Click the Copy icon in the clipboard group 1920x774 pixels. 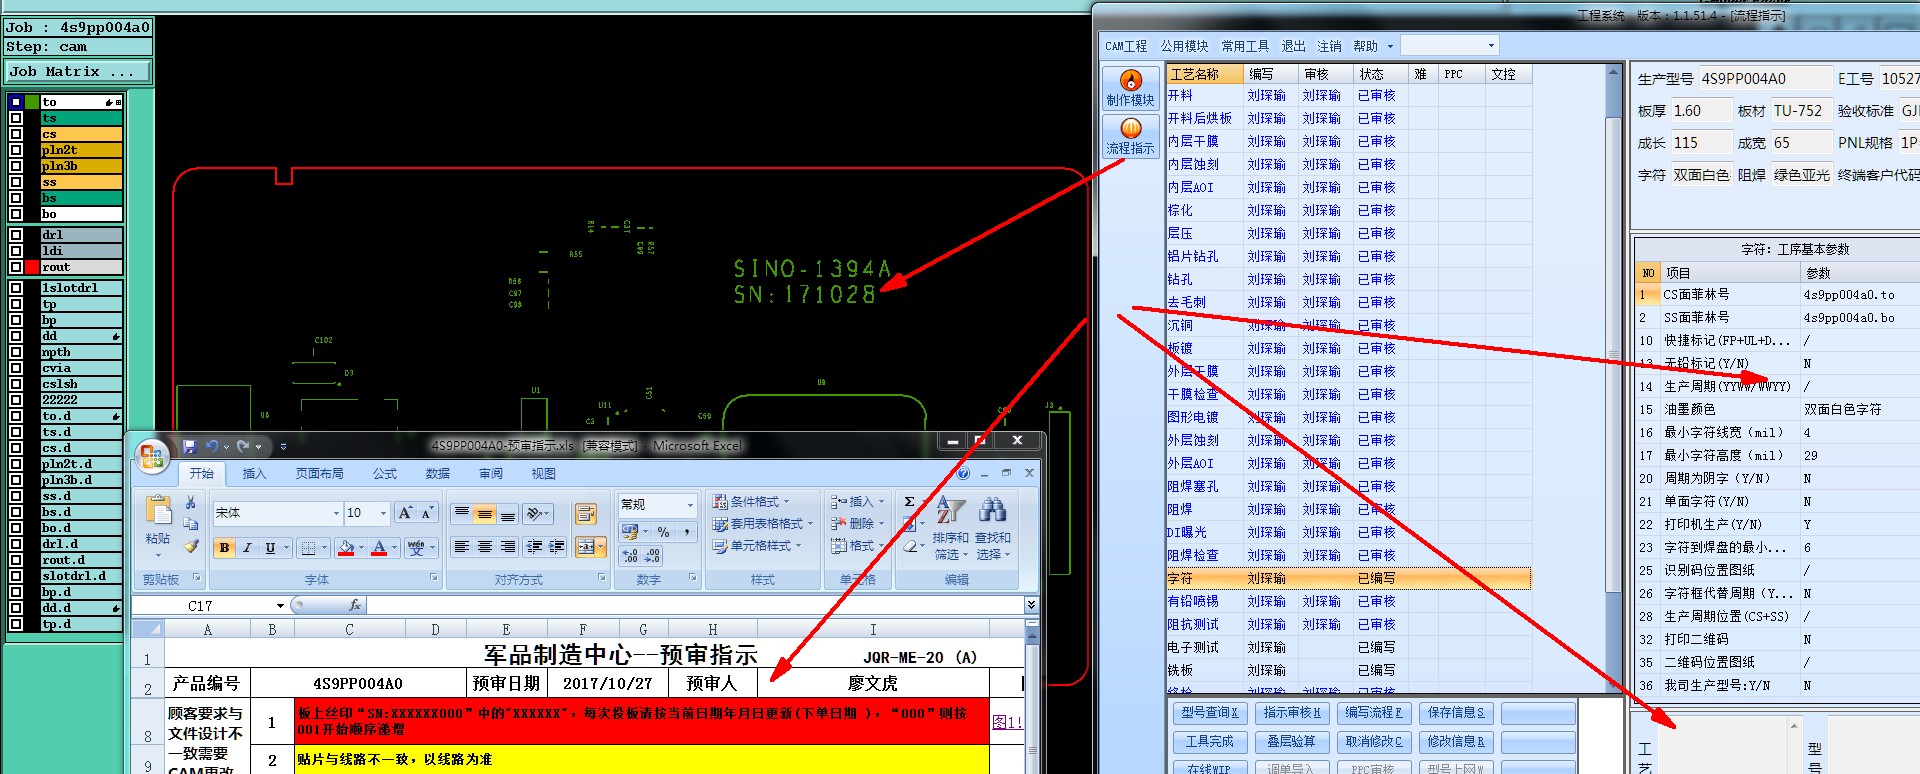[x=191, y=524]
